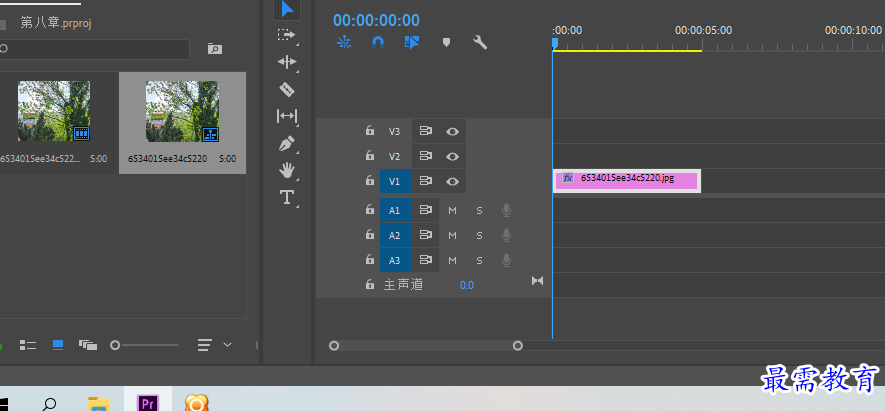Viewport: 885px width, 411px height.
Task: Click left handle of timeline zoom bar
Action: 334,345
